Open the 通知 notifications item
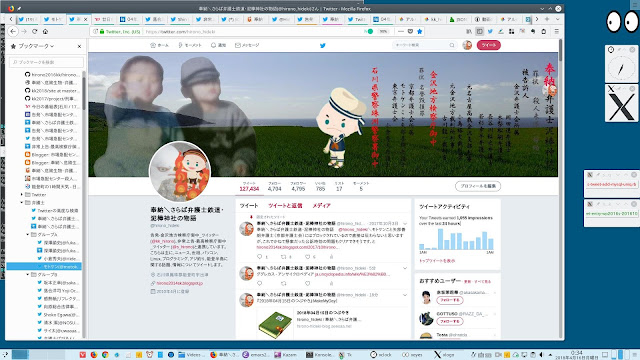Screen dimensions: 640x360 click(x=218, y=45)
